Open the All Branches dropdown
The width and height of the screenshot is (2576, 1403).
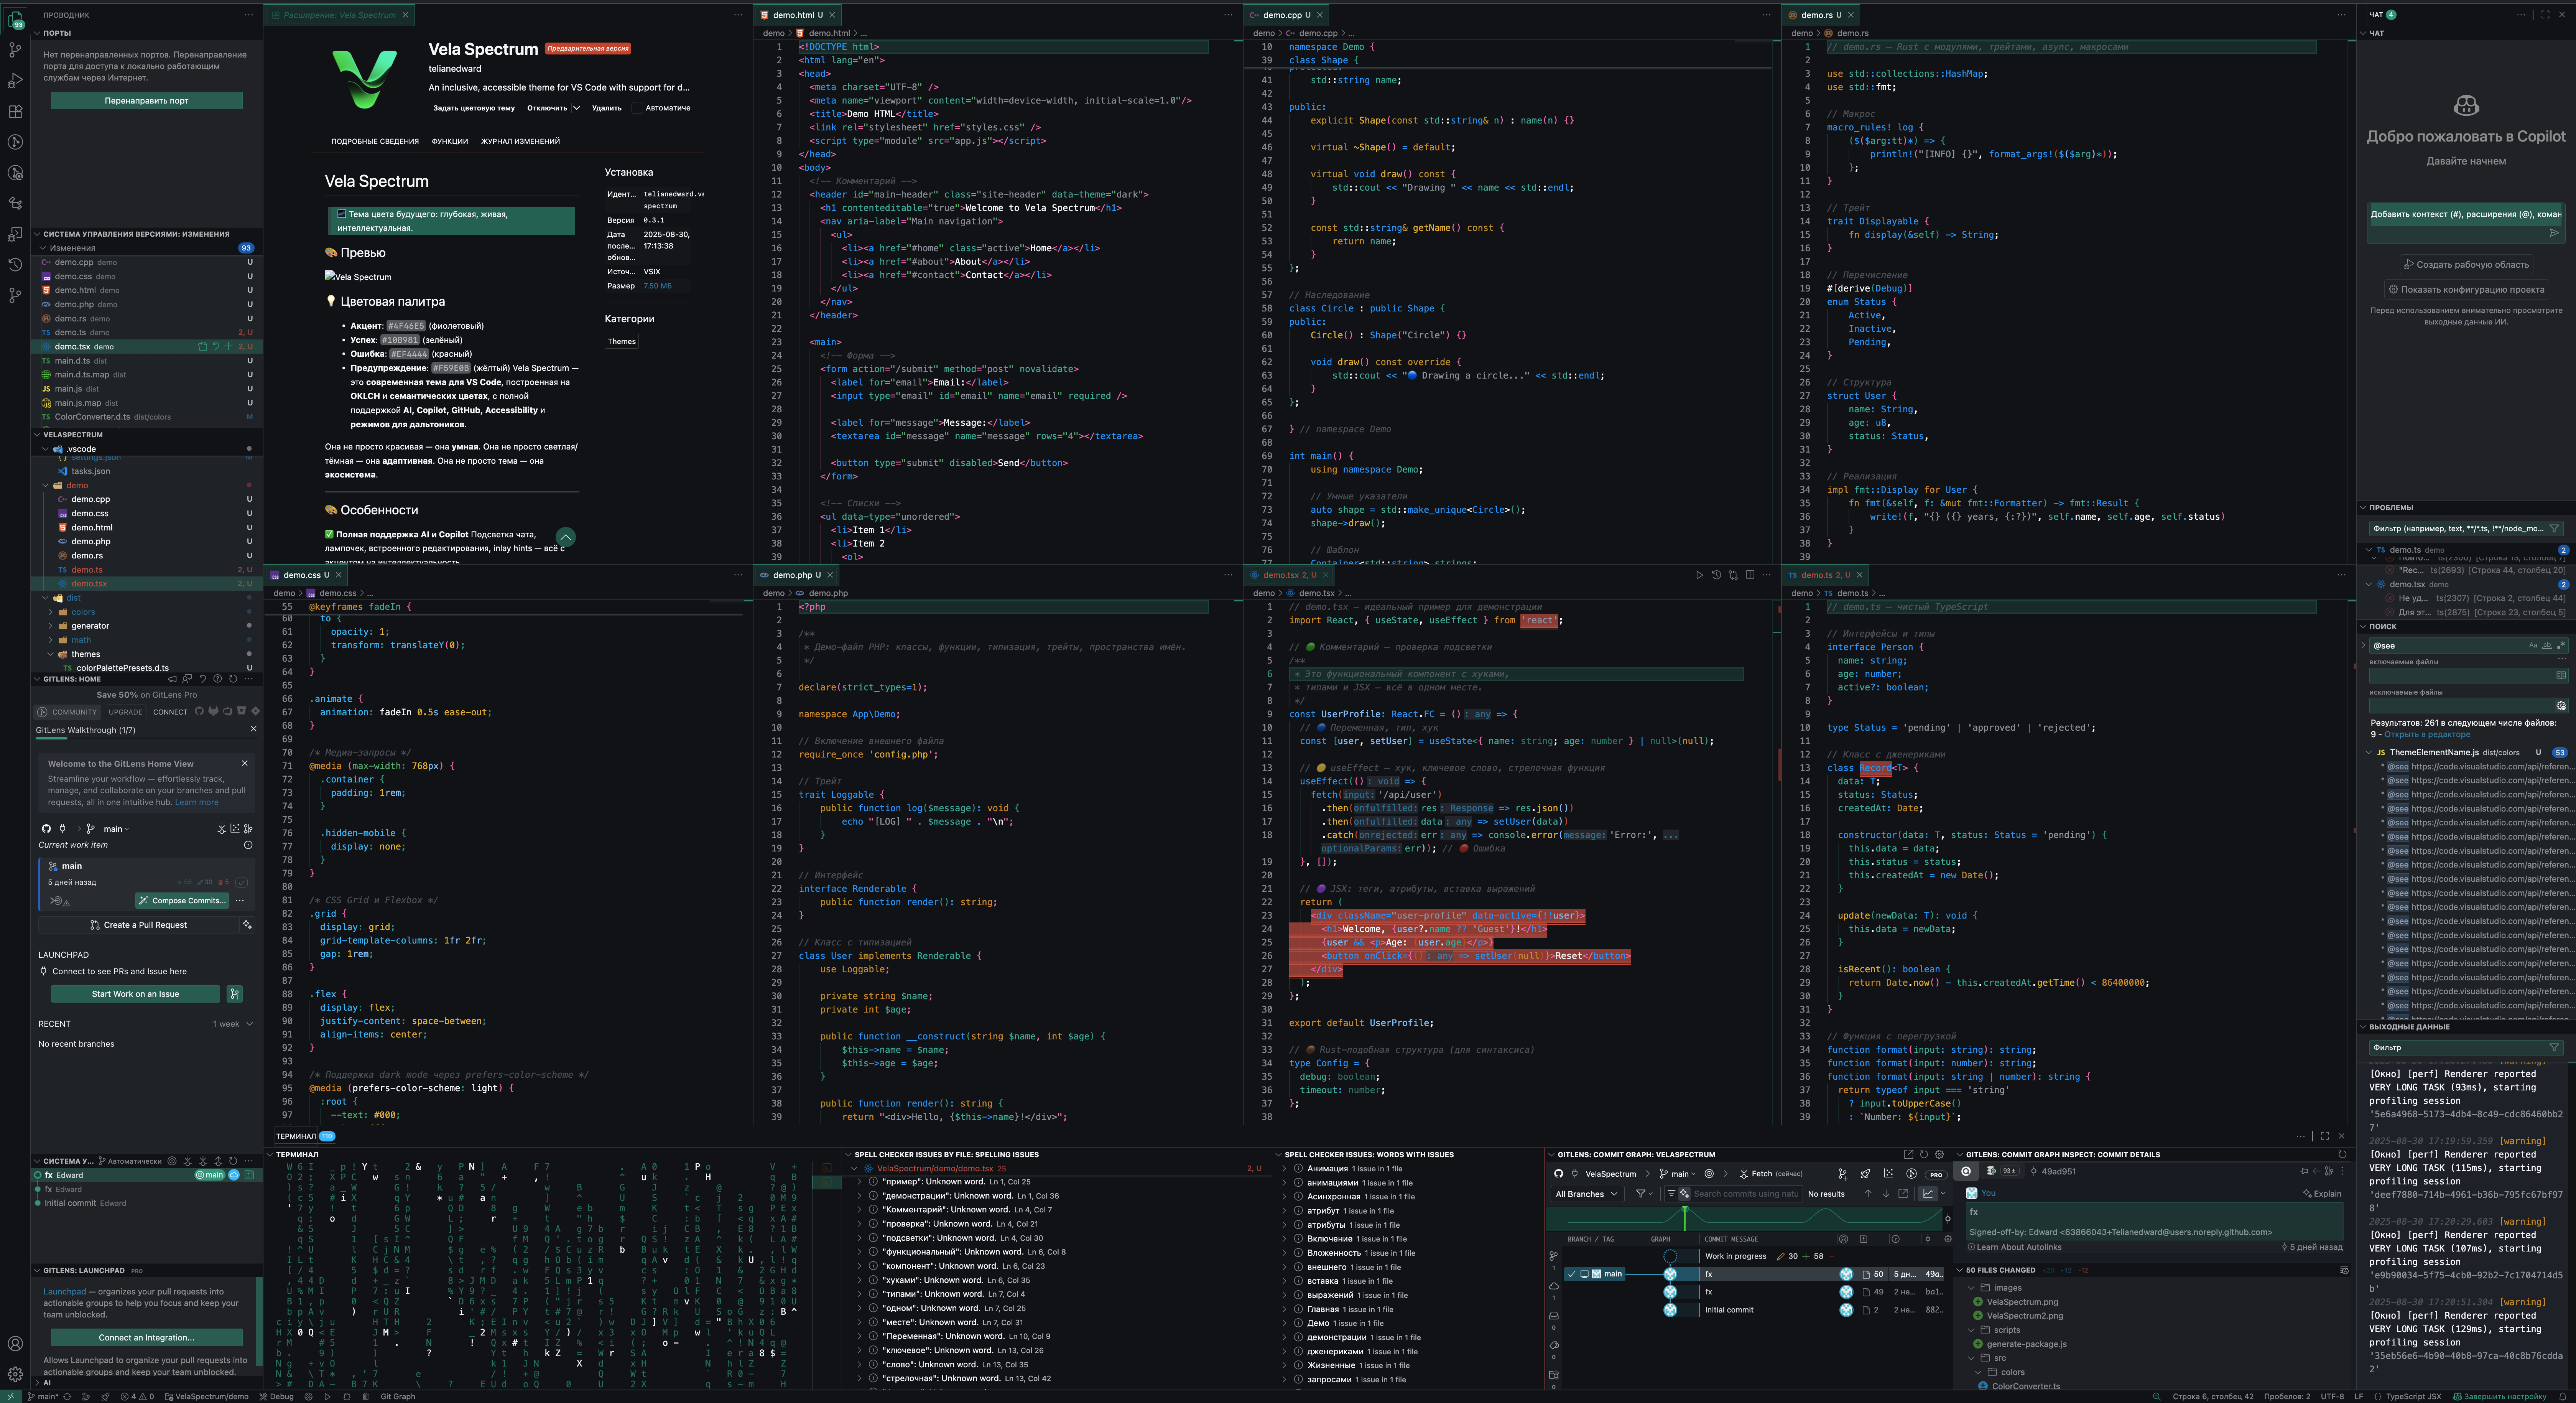tap(1587, 1194)
